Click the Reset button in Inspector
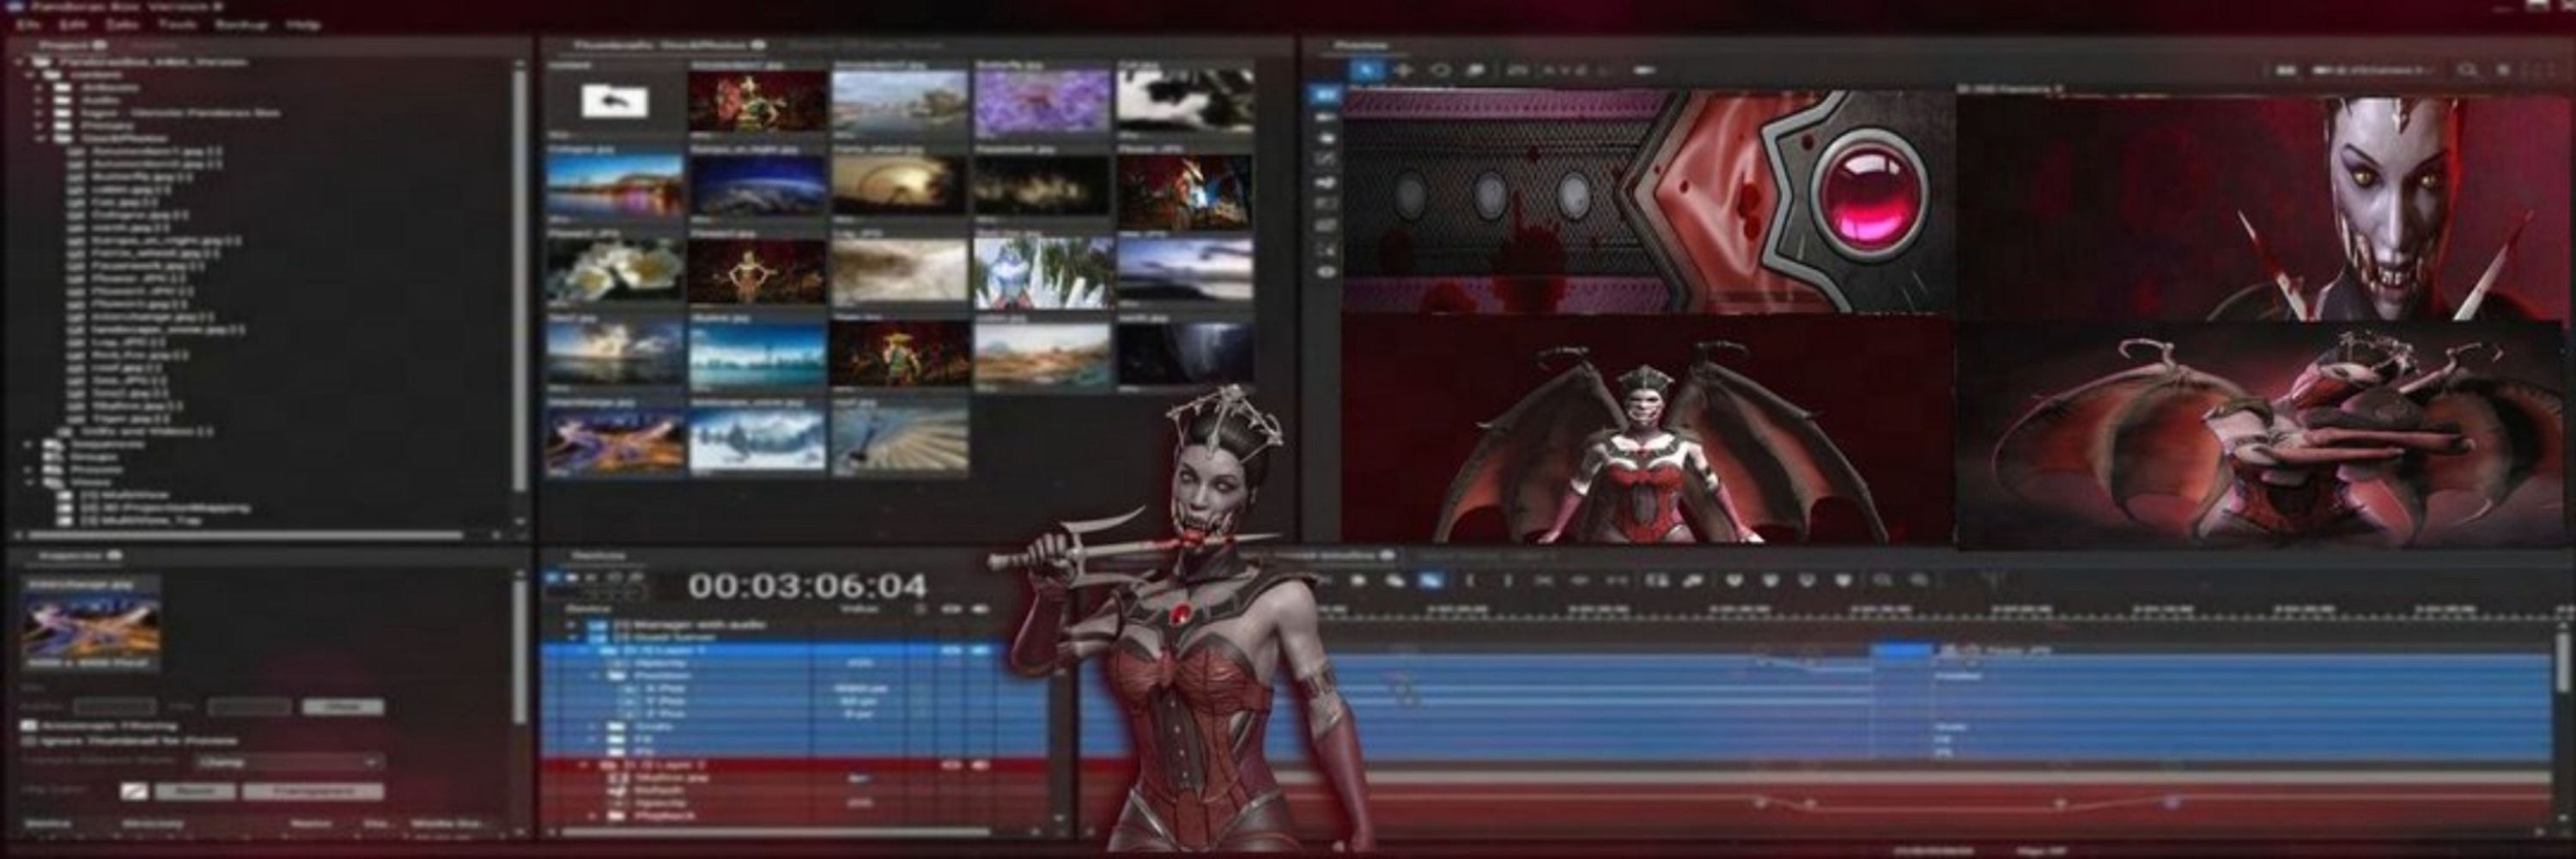The height and width of the screenshot is (859, 2576). pyautogui.click(x=197, y=791)
